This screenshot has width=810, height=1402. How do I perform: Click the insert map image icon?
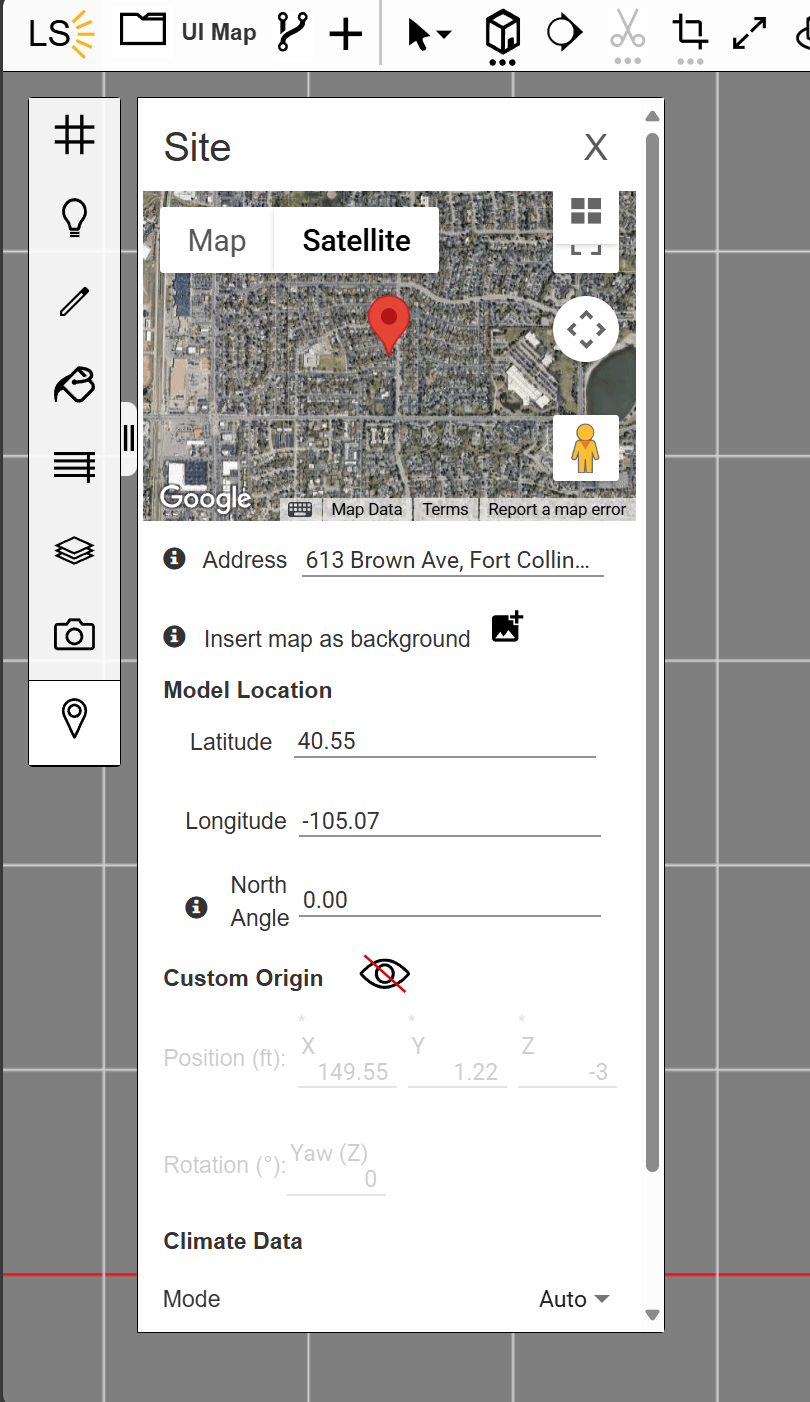click(x=508, y=627)
